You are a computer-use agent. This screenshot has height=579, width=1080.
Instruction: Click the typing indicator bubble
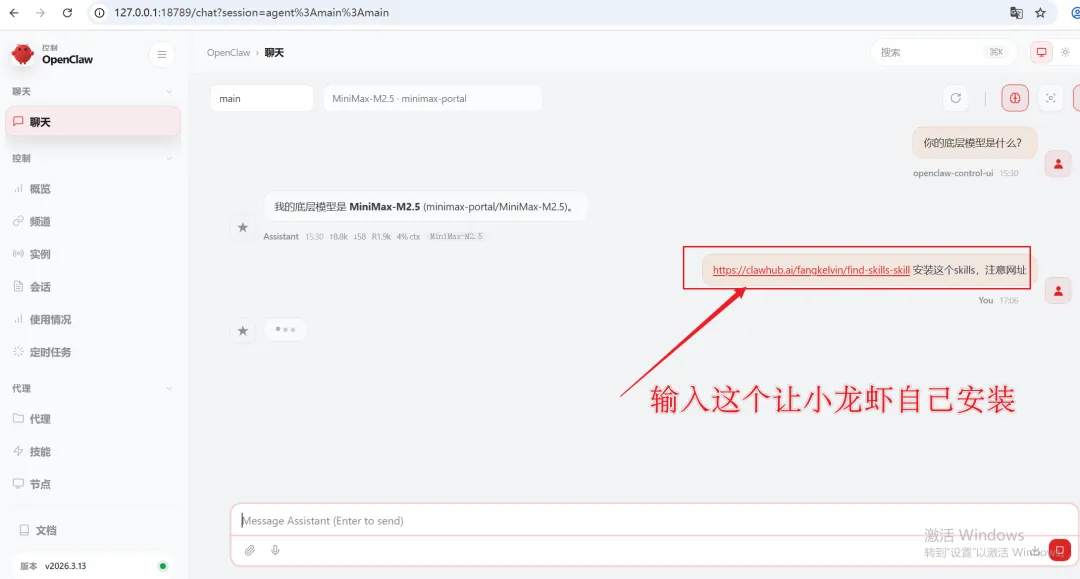pos(285,329)
